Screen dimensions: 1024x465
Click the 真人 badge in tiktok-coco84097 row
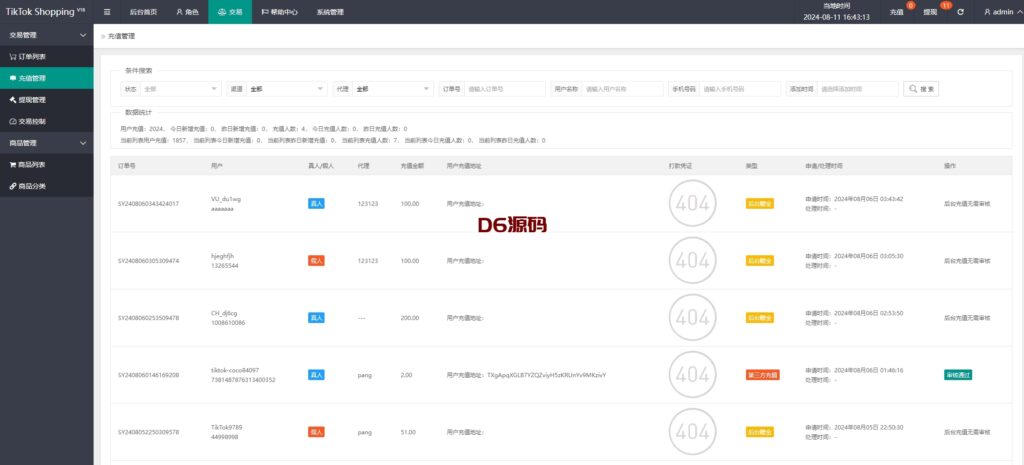point(316,375)
